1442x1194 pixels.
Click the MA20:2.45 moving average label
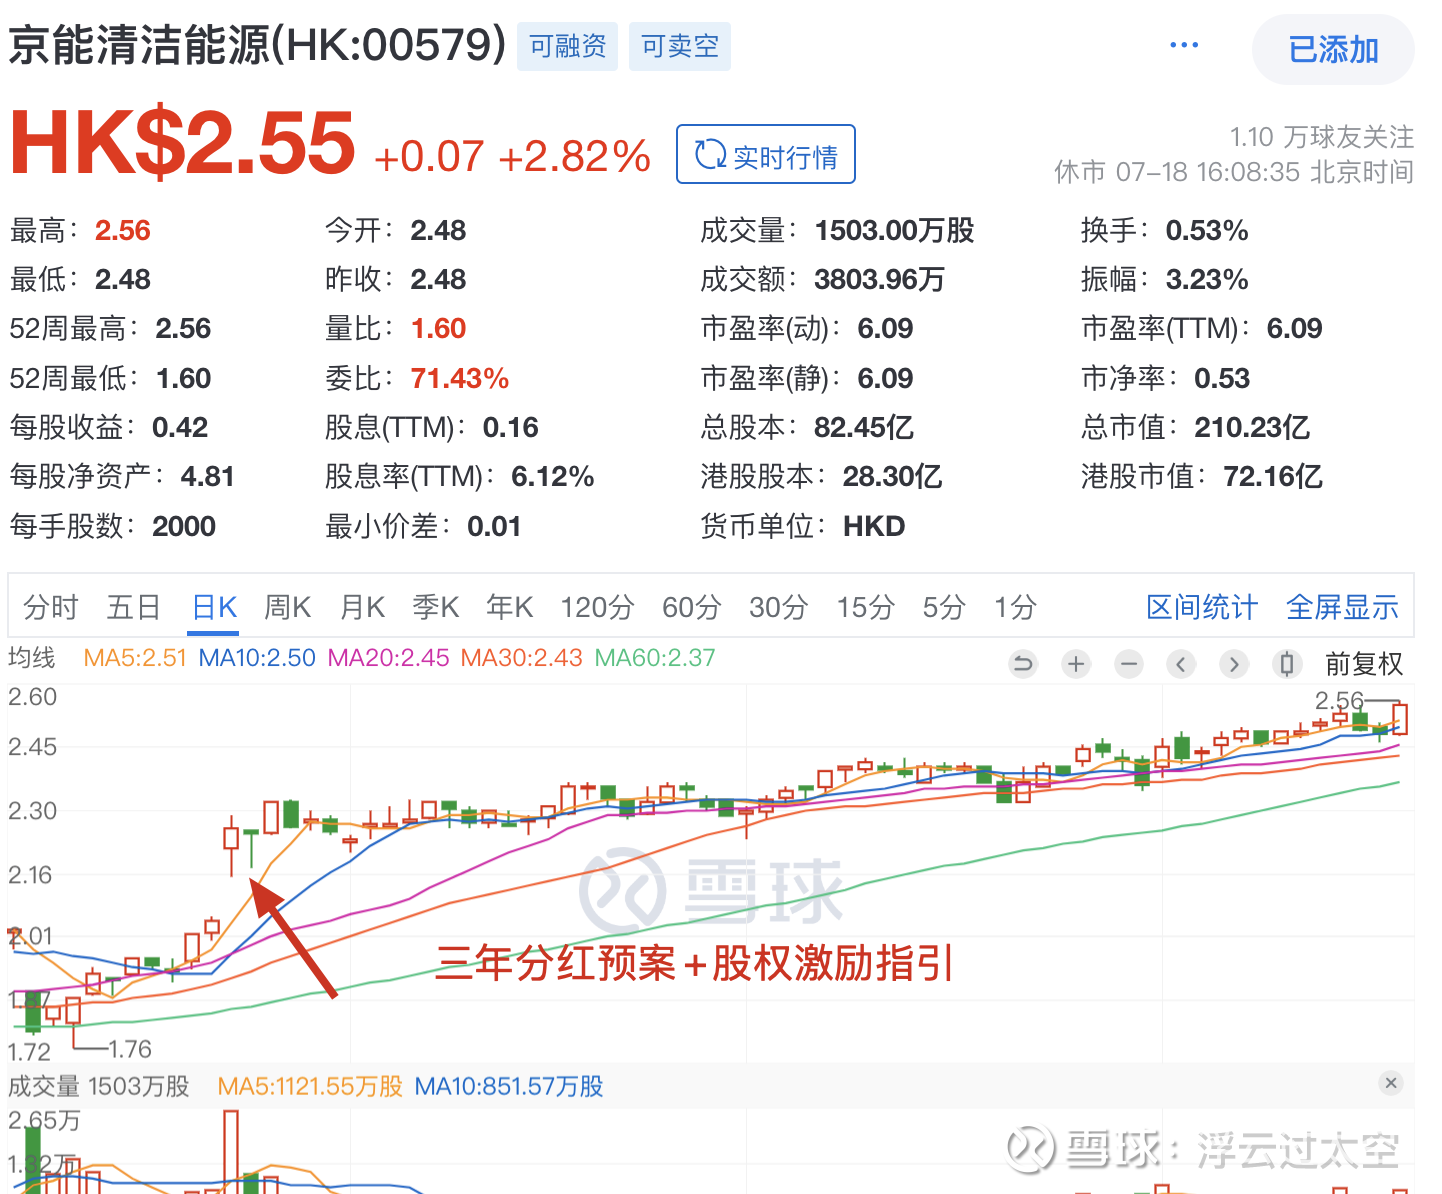point(389,658)
